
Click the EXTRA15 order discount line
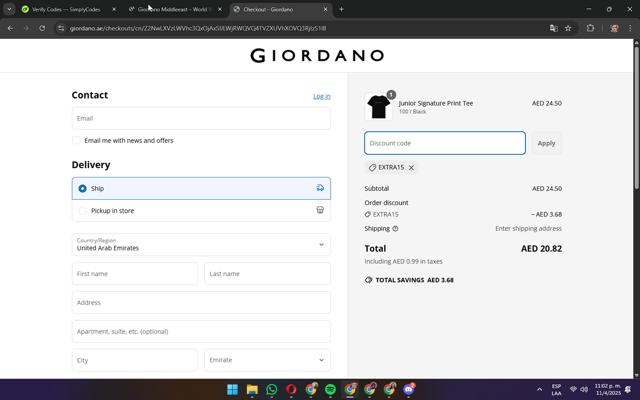click(463, 214)
